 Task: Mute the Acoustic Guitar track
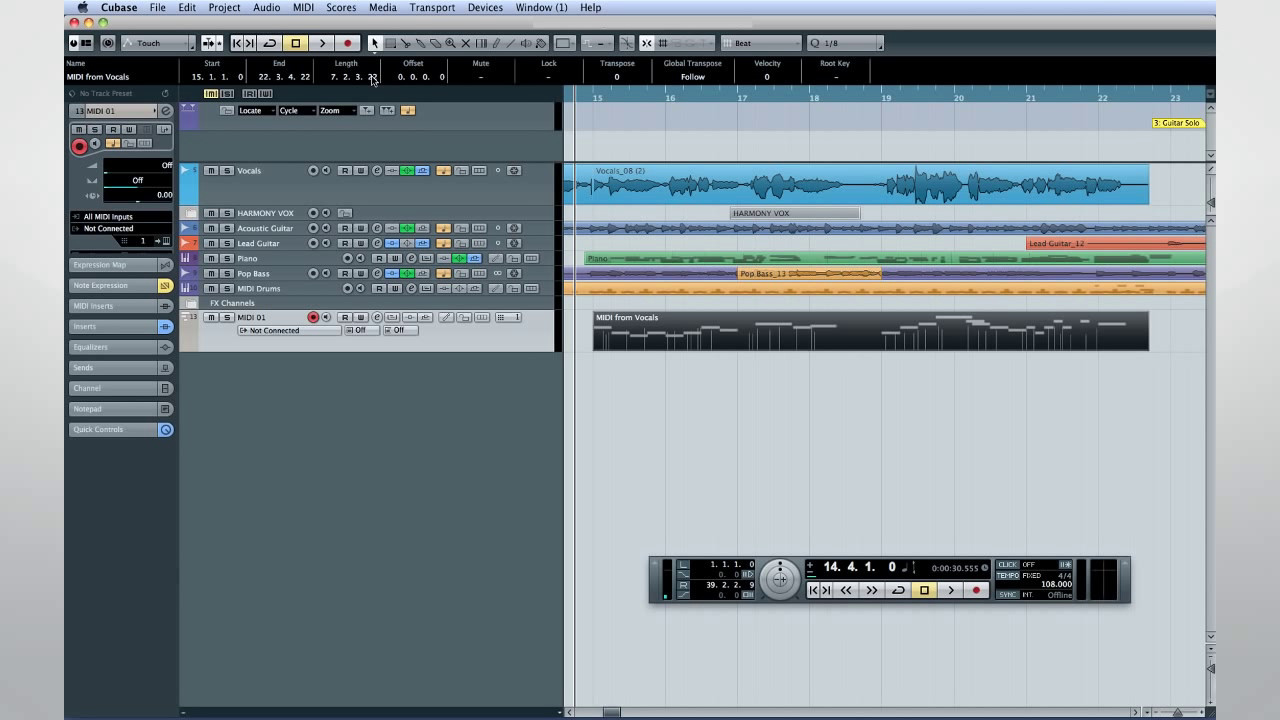(x=211, y=228)
